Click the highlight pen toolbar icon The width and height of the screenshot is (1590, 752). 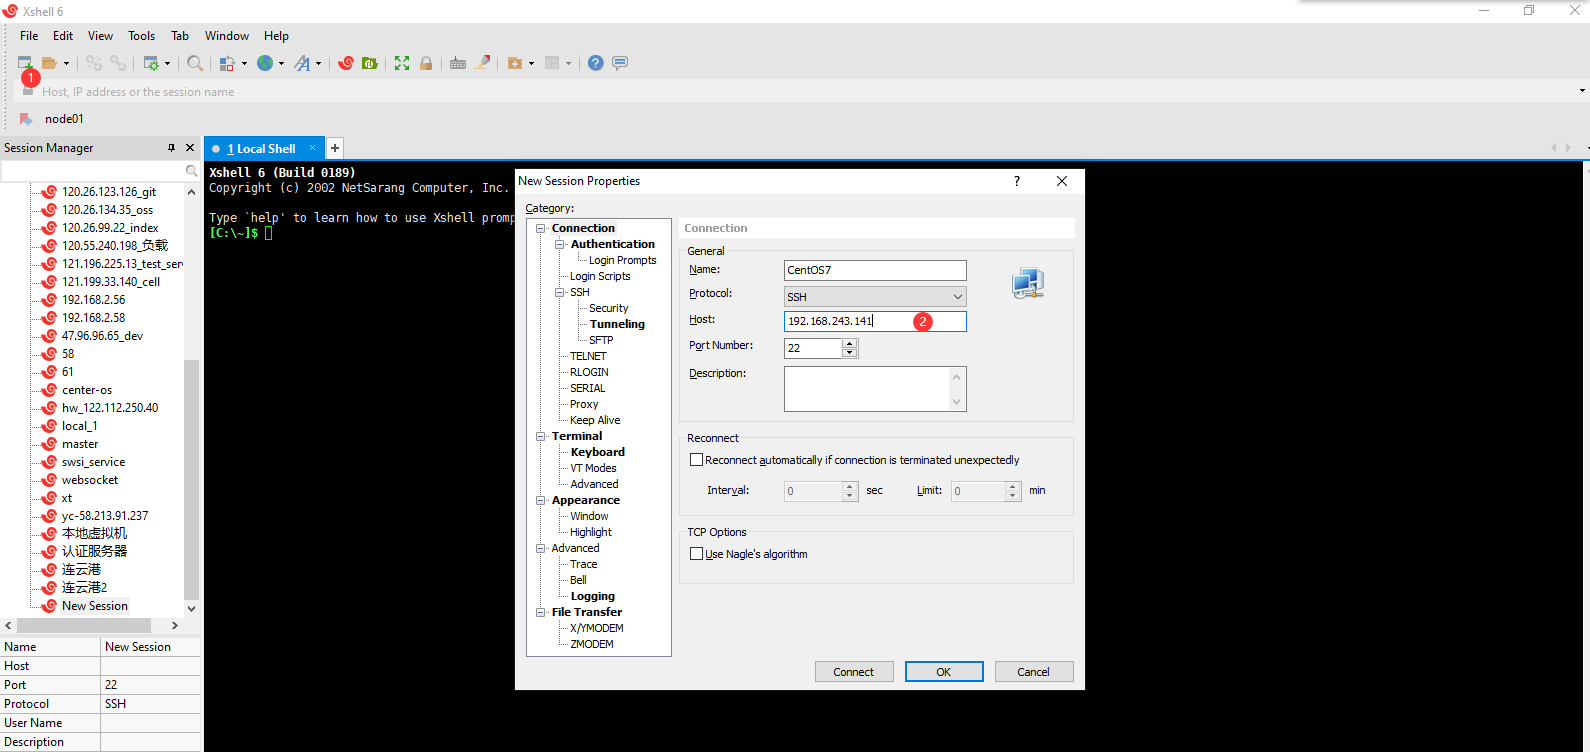(x=483, y=63)
